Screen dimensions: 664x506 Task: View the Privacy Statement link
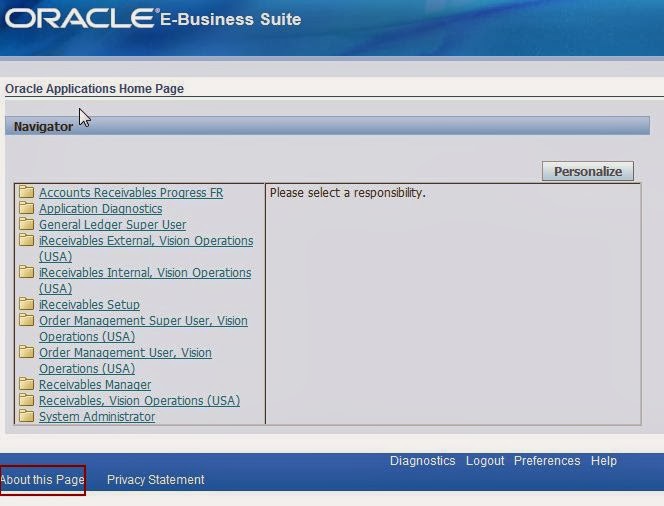[x=155, y=480]
